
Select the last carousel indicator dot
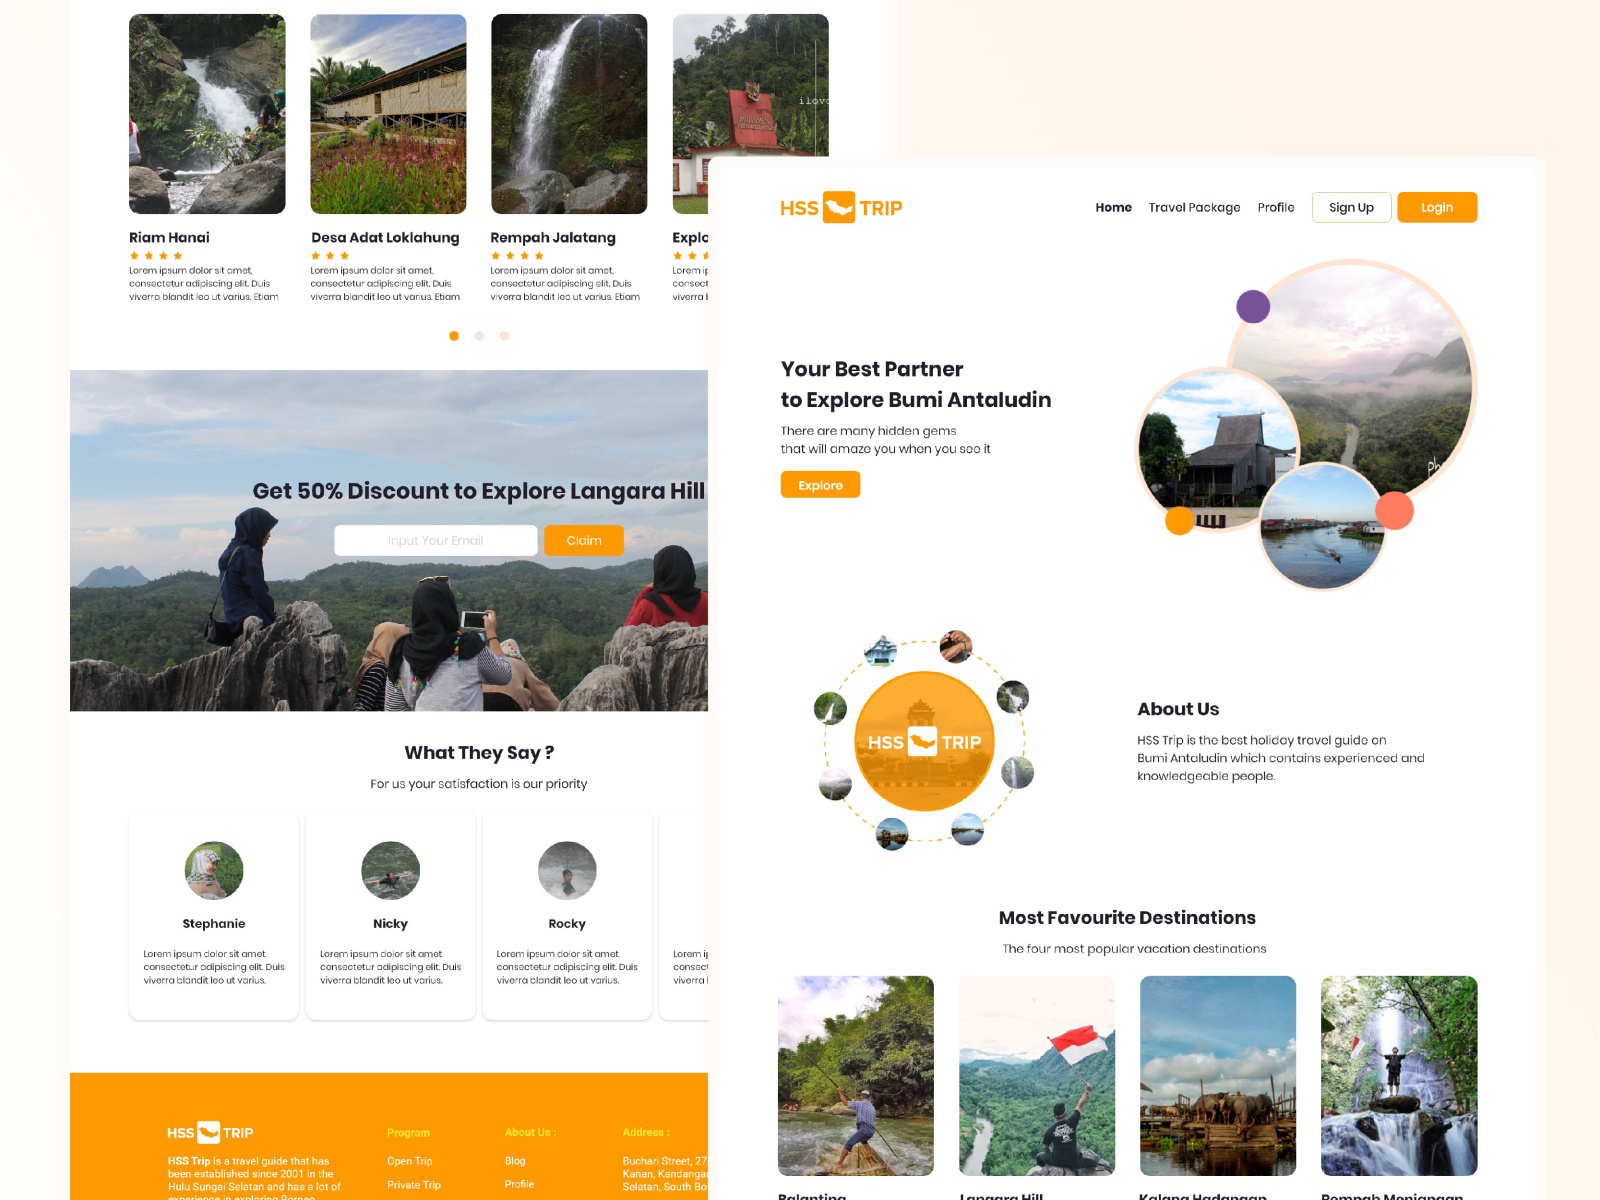[x=504, y=336]
